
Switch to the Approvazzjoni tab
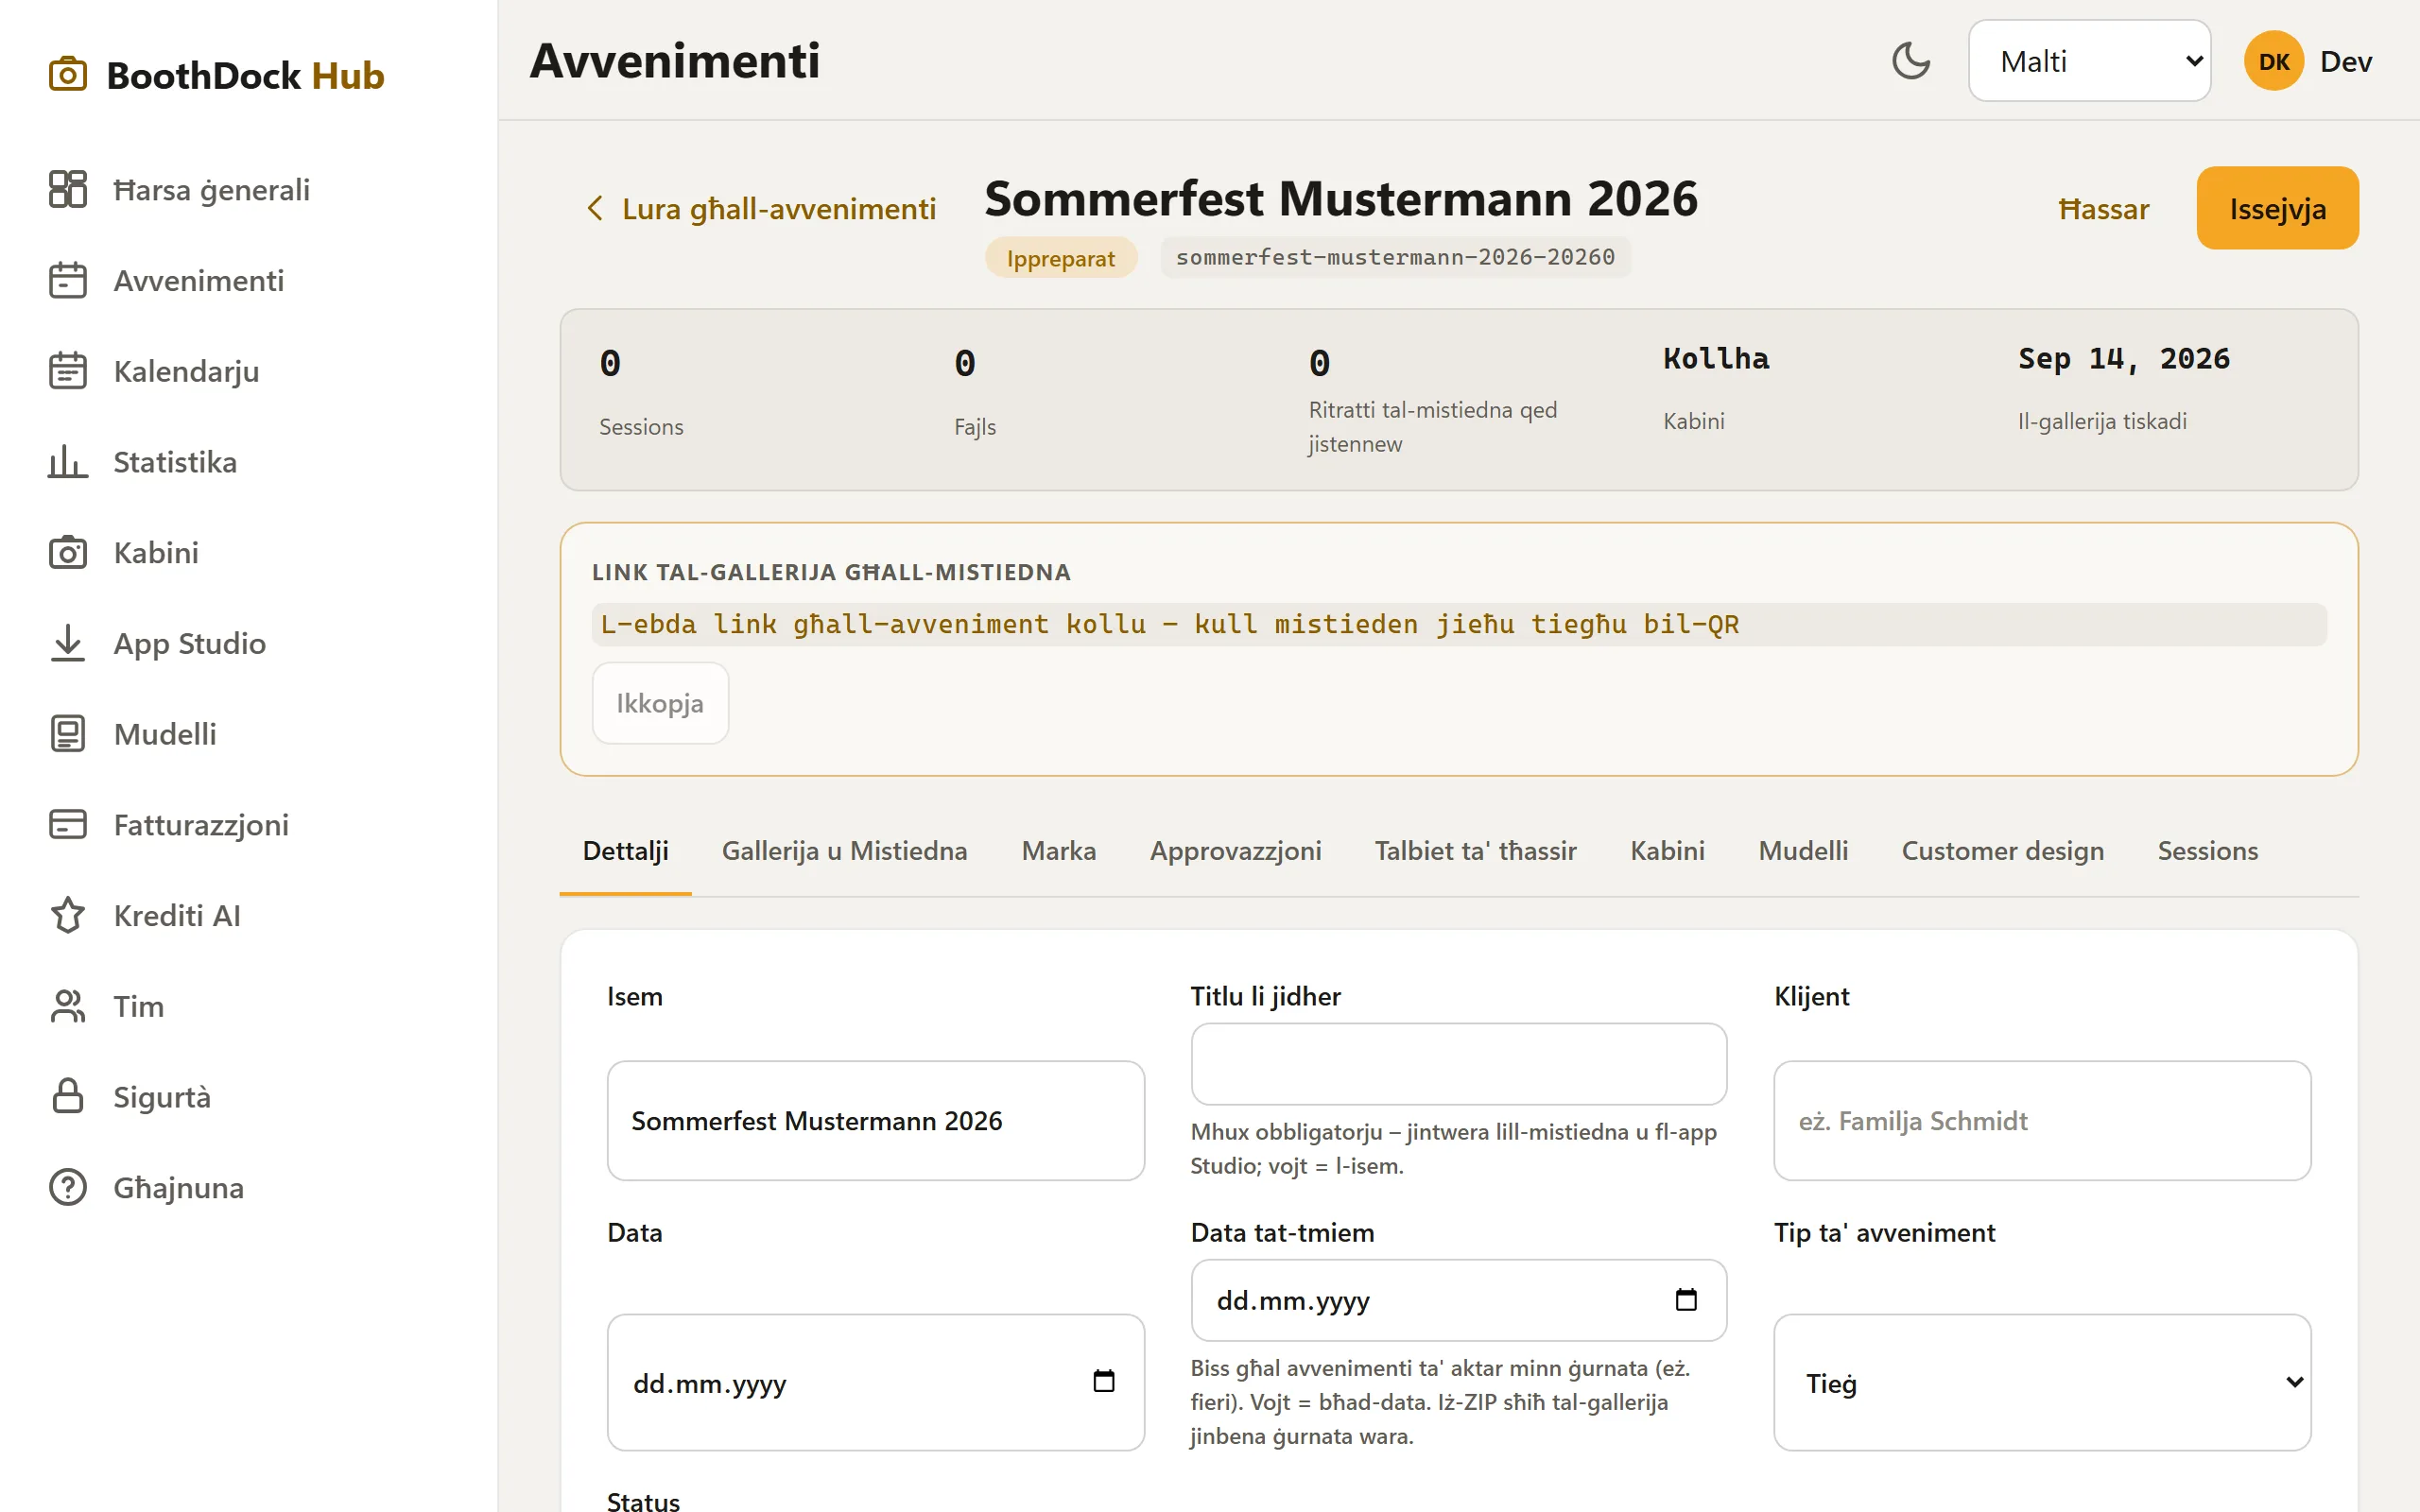[1235, 851]
